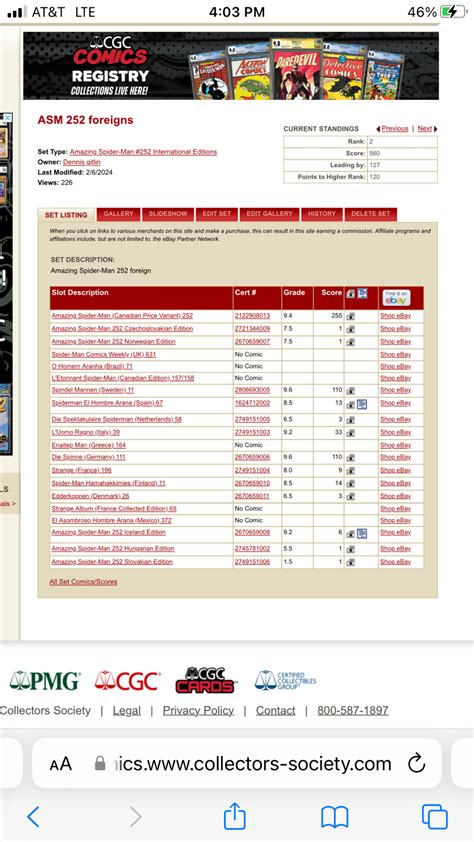
Task: Open image icon for L'Uomo Ragno row
Action: 350,433
